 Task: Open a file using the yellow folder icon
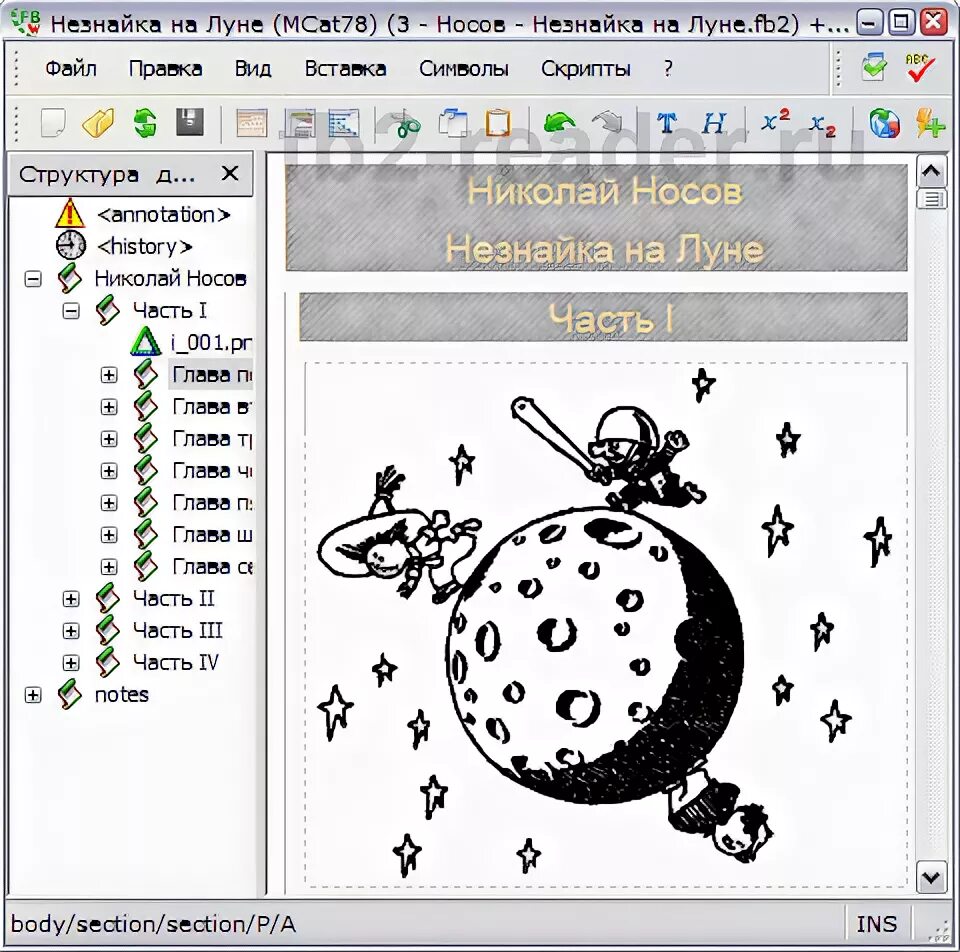point(99,122)
